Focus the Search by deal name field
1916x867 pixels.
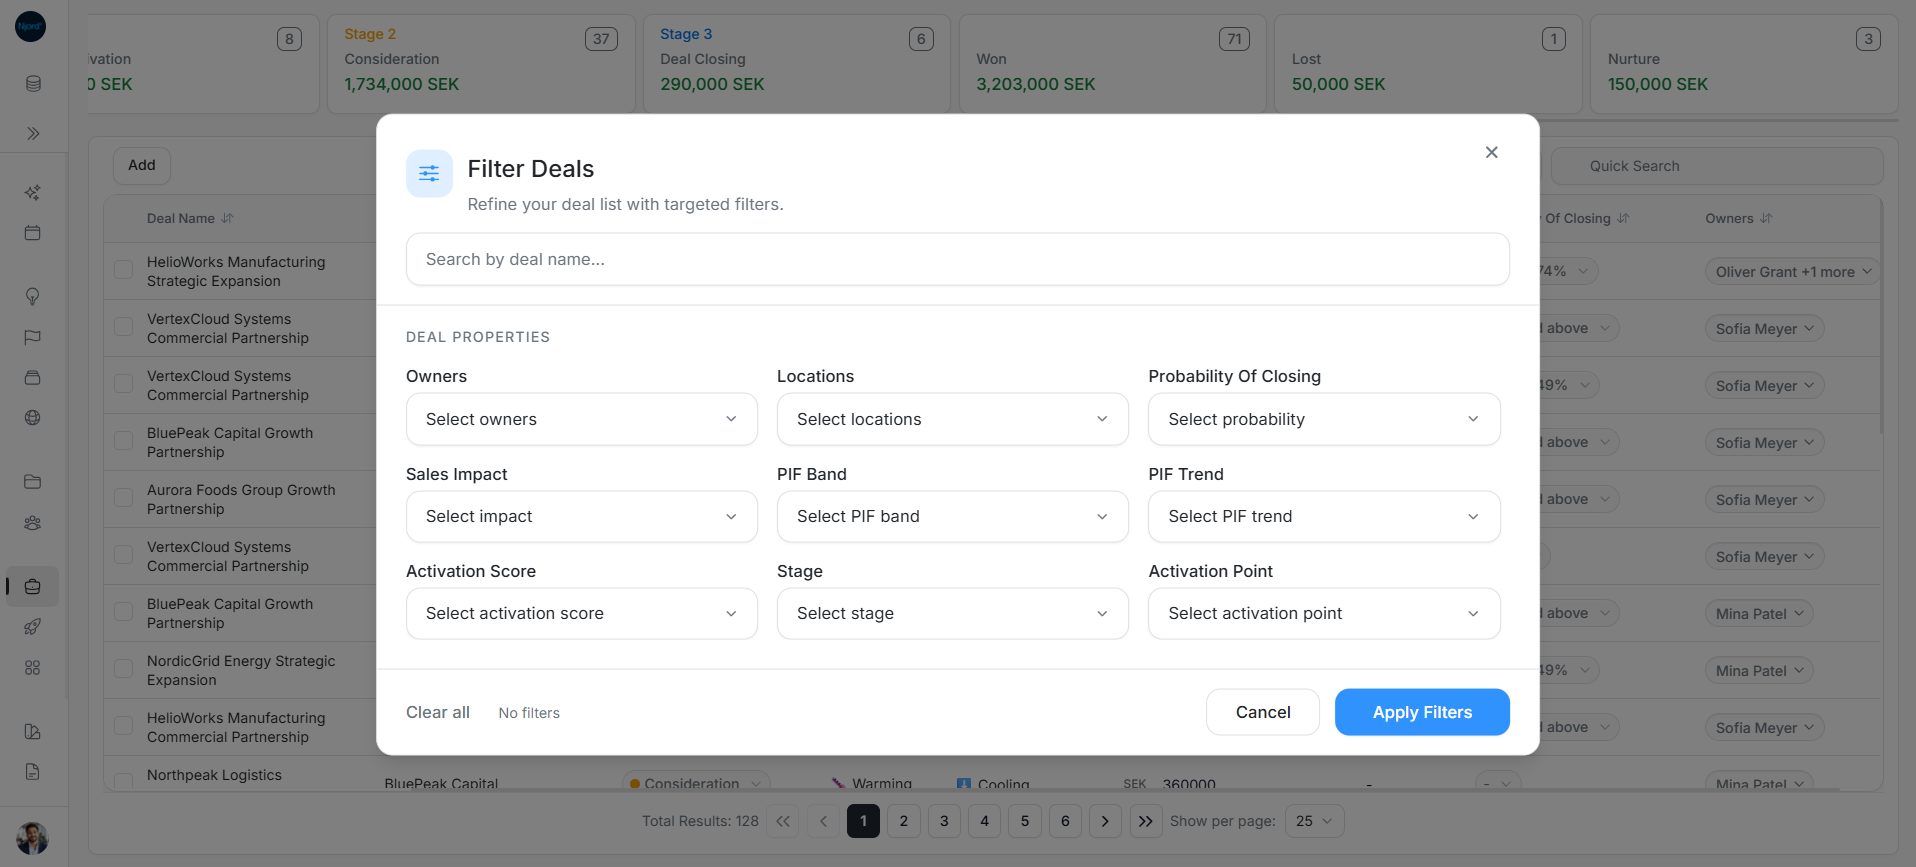(x=958, y=259)
